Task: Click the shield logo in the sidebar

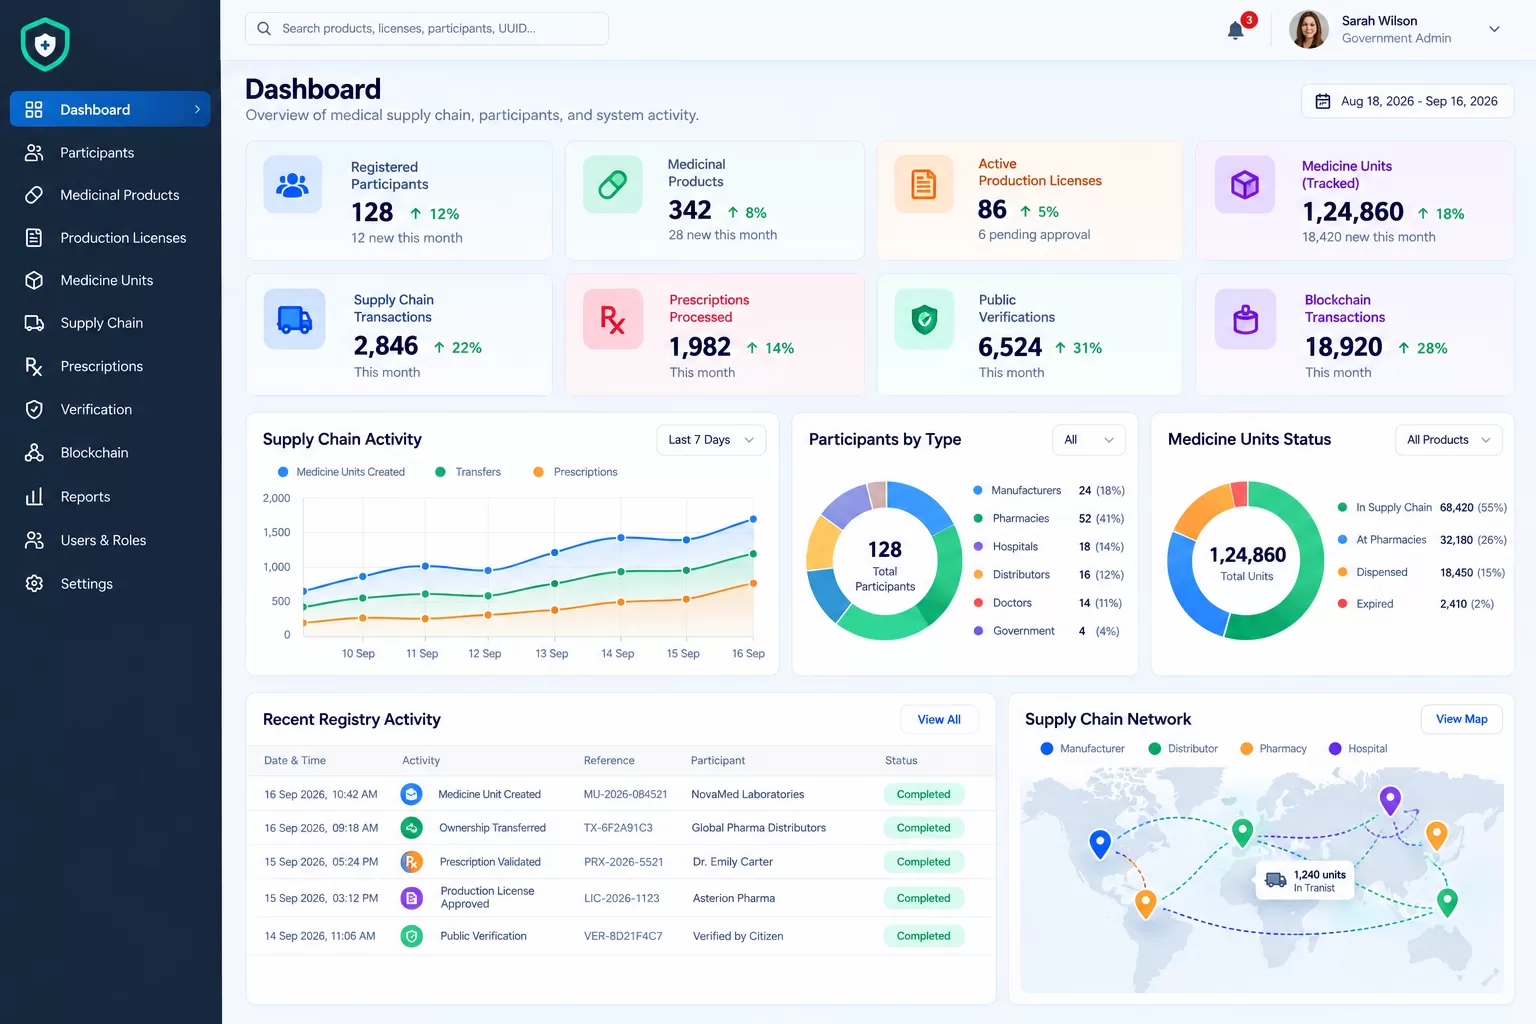Action: 45,45
